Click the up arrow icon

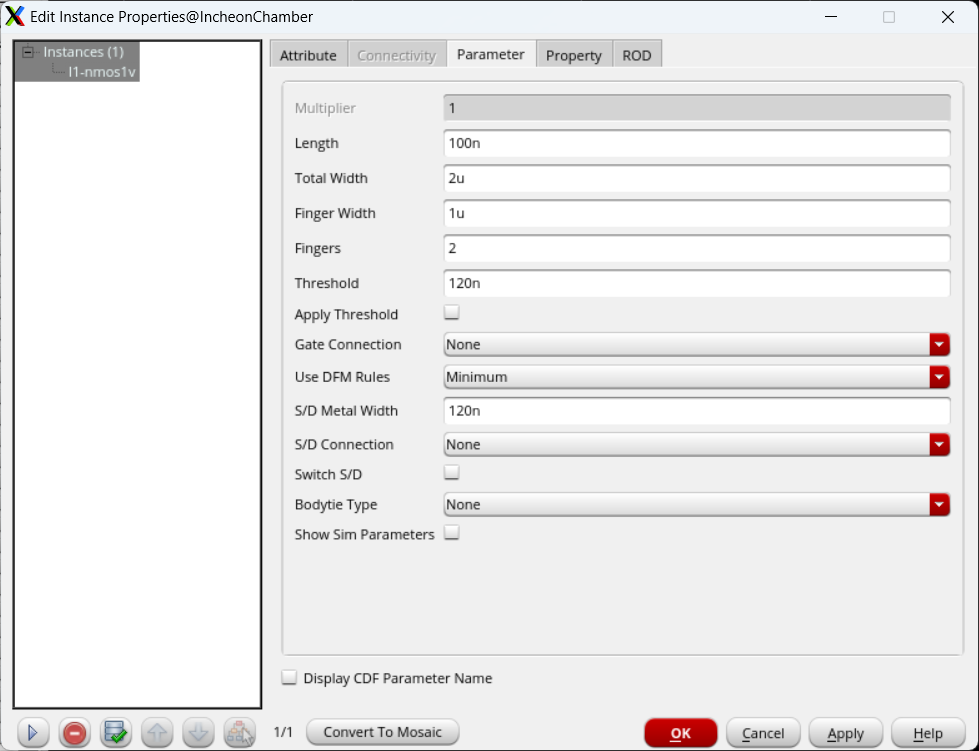click(x=157, y=732)
